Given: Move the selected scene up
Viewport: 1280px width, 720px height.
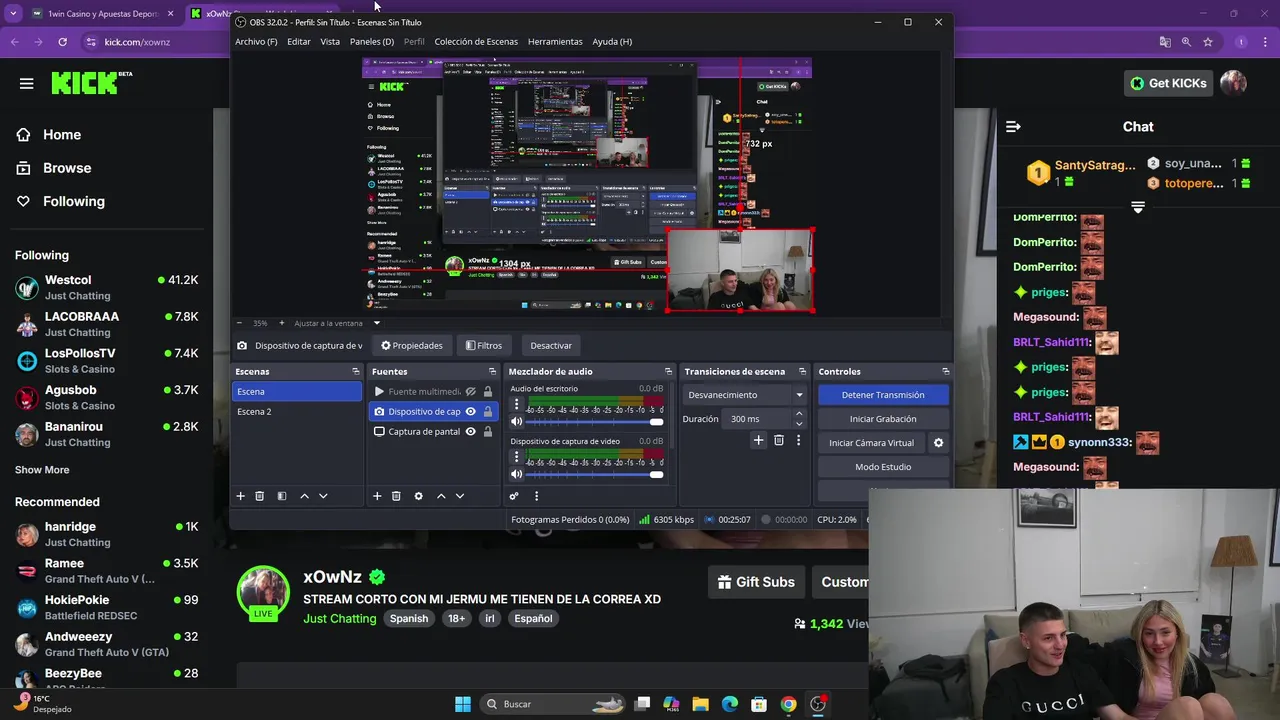Looking at the screenshot, I should pyautogui.click(x=304, y=496).
